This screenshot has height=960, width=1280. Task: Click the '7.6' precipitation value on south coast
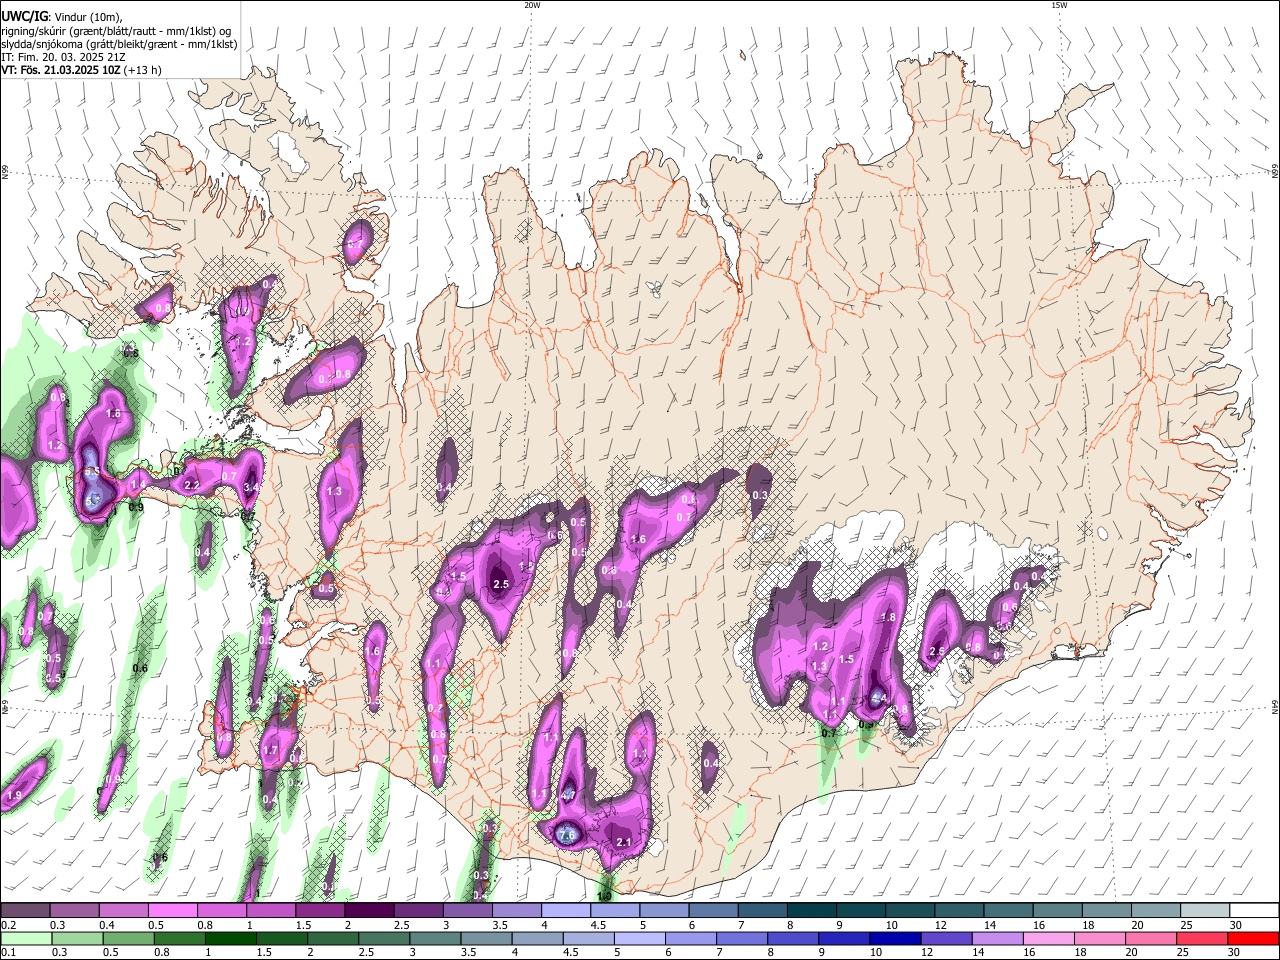pos(567,836)
